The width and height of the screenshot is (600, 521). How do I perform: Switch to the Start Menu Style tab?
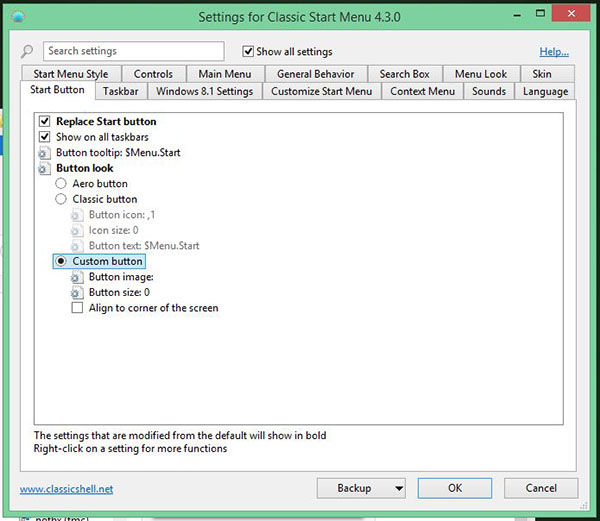71,74
